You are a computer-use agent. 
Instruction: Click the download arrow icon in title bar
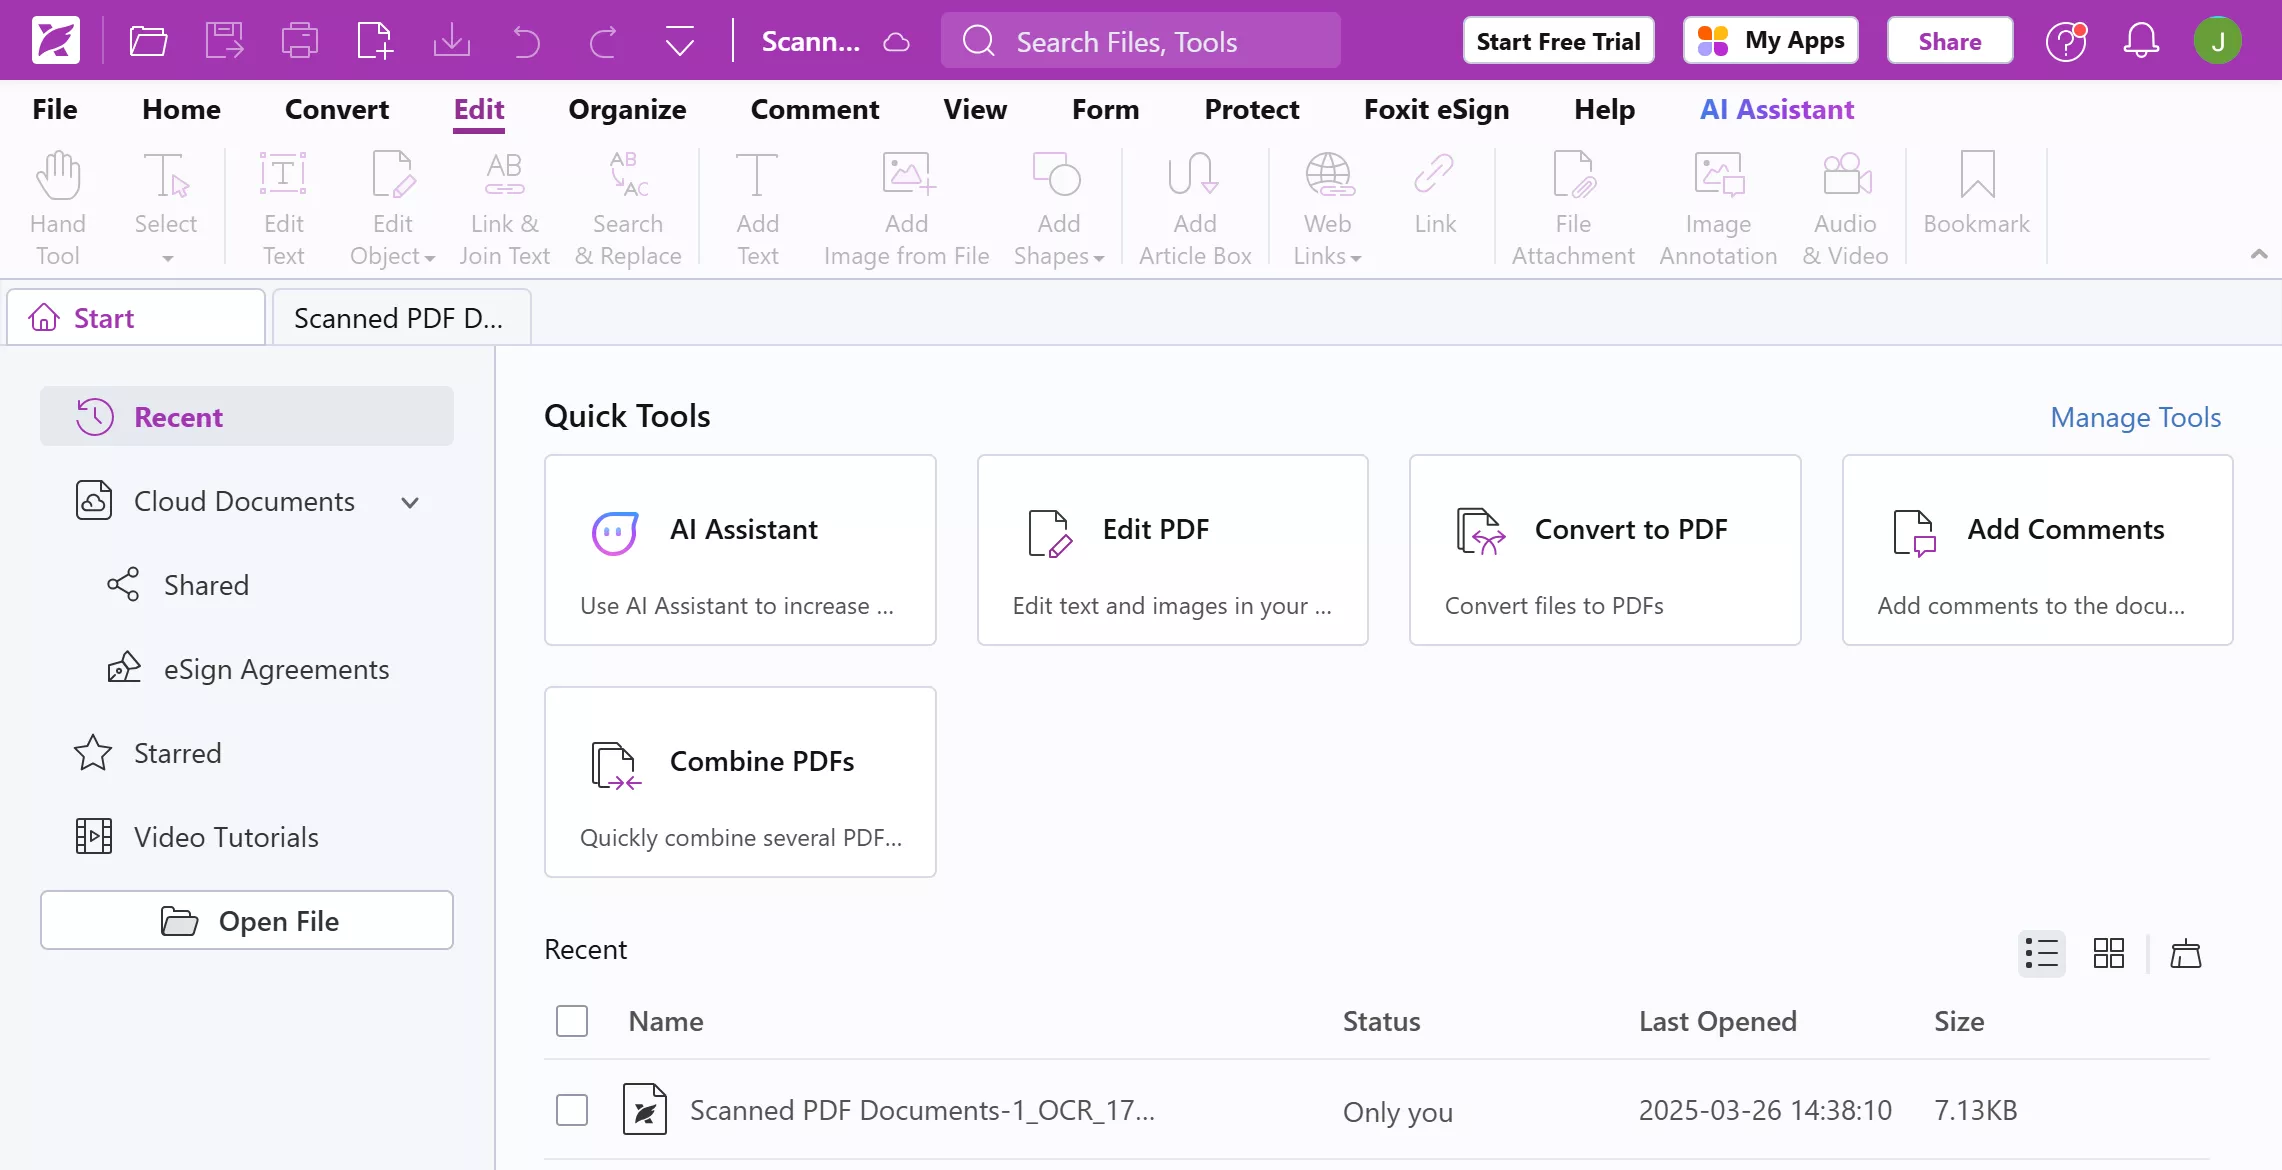pos(452,41)
